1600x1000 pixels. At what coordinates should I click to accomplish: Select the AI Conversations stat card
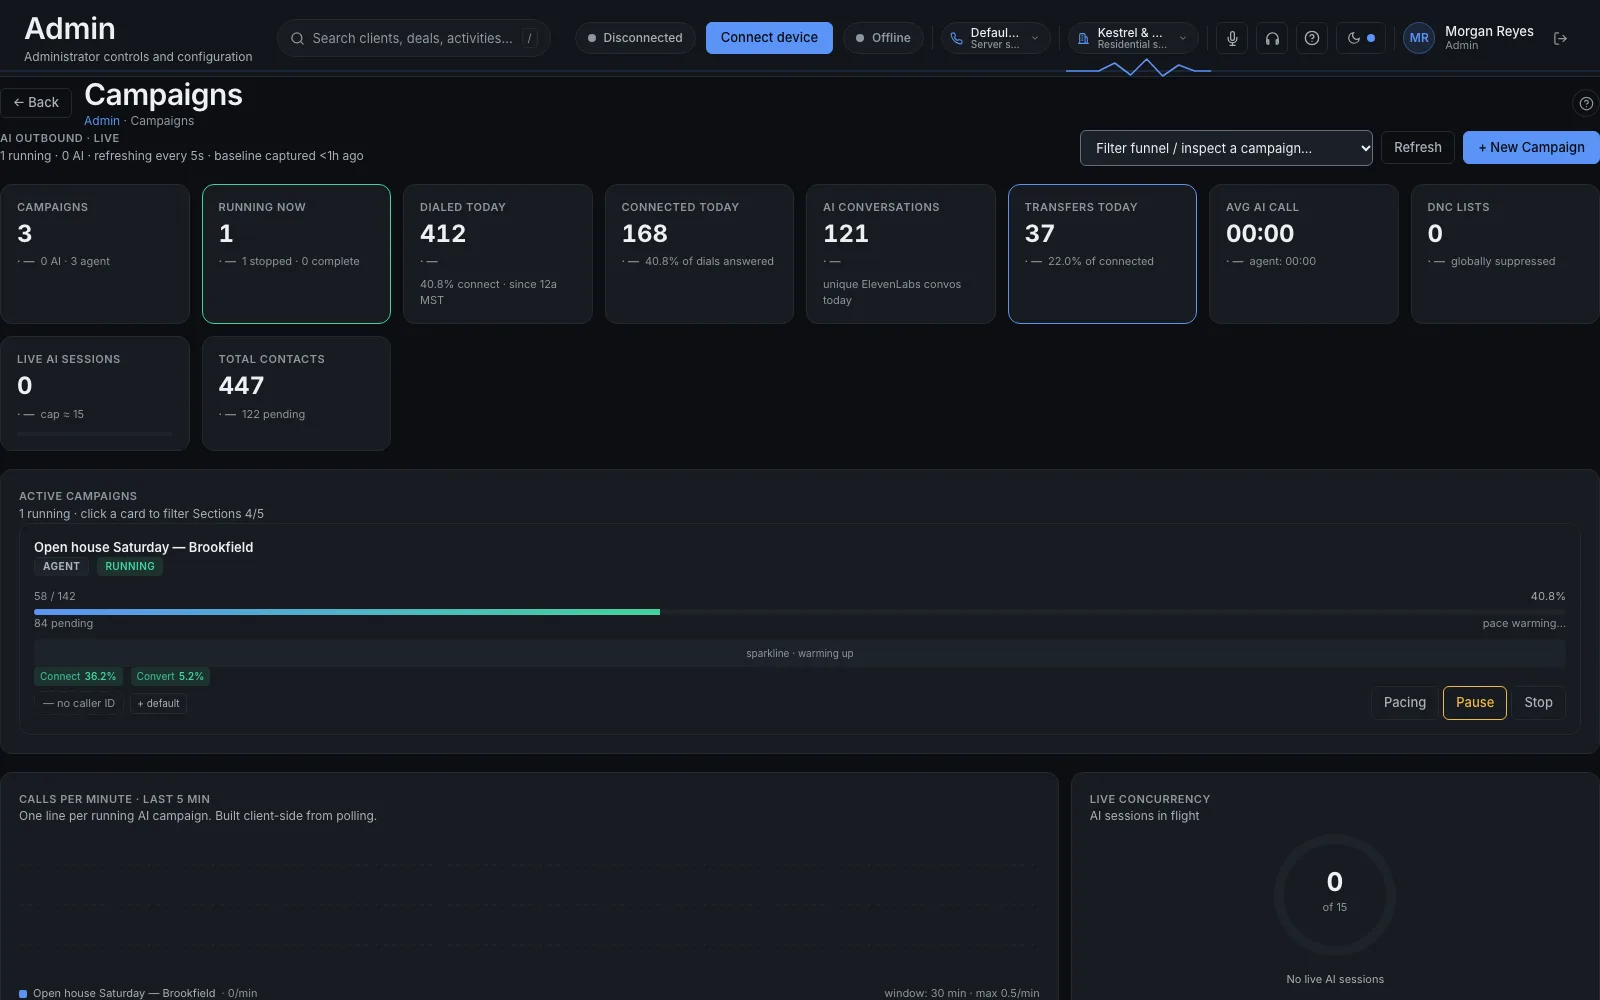tap(901, 254)
